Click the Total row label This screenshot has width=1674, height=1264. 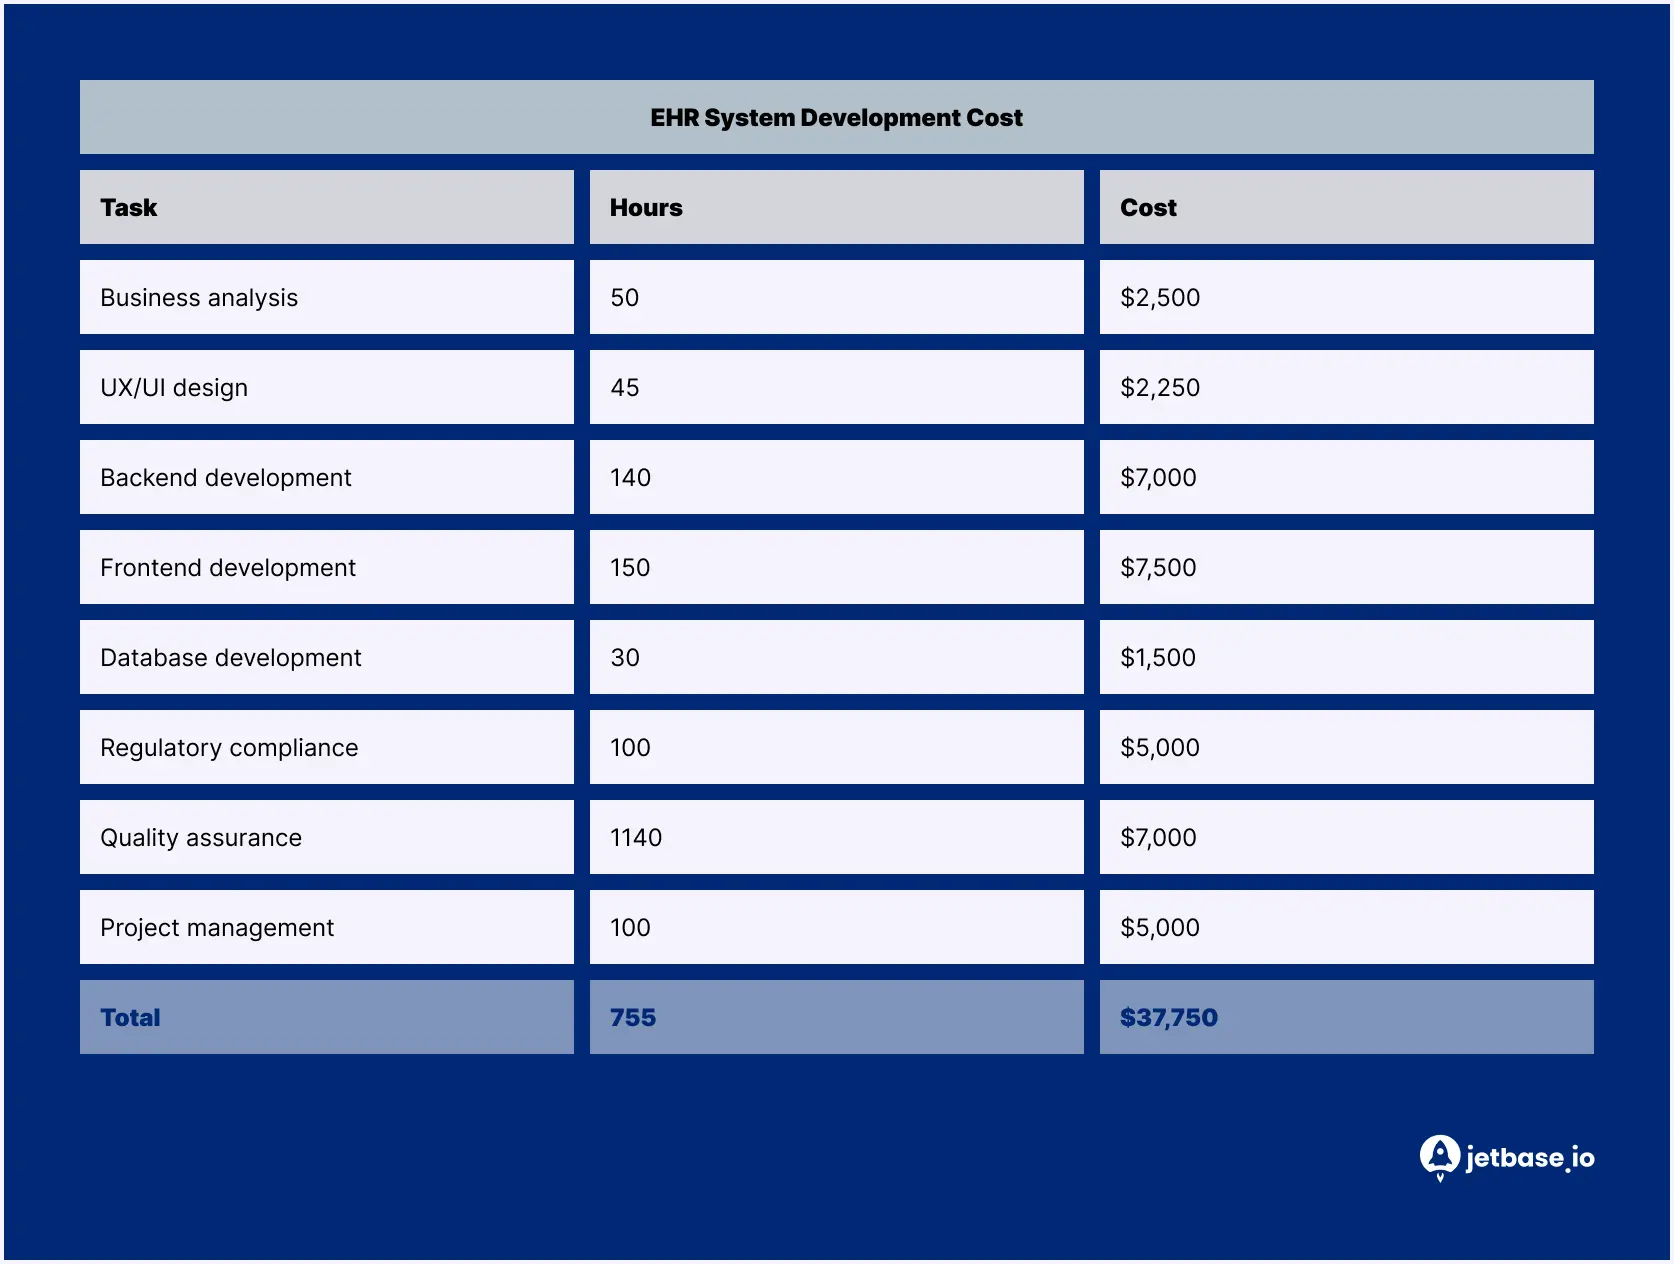pyautogui.click(x=129, y=1017)
